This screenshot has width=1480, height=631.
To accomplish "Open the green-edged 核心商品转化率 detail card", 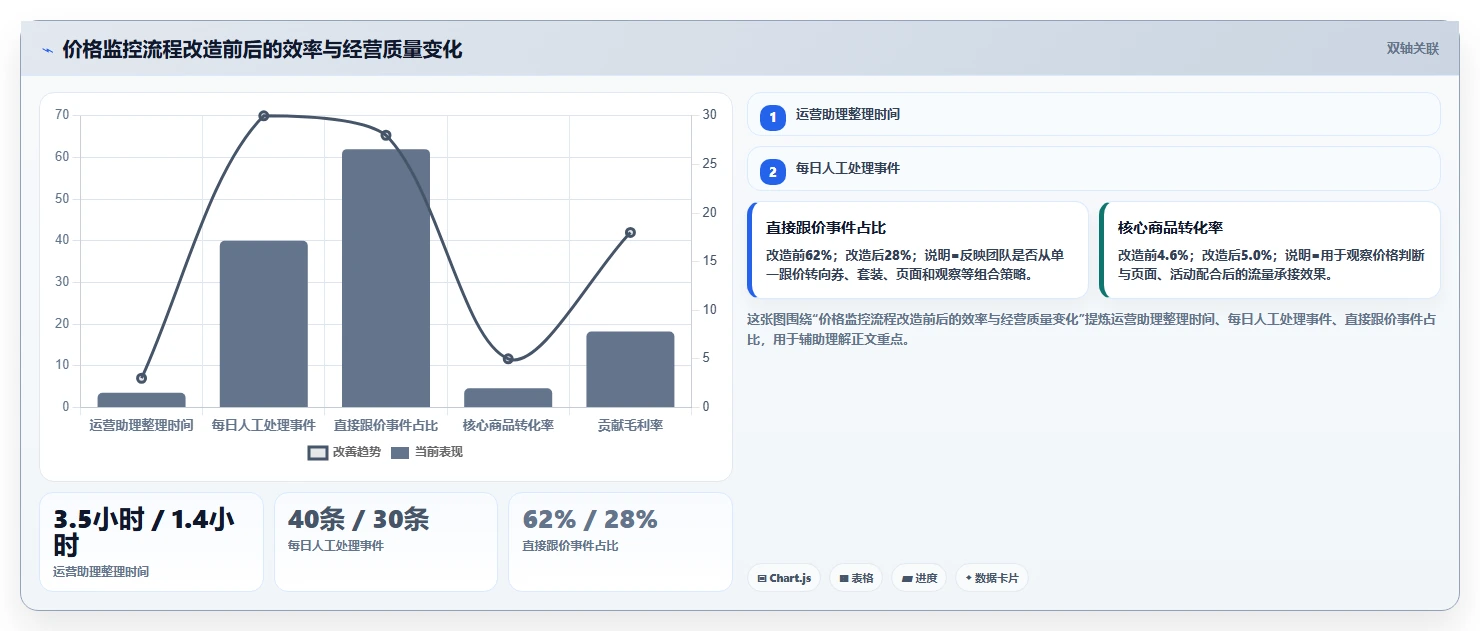I will pyautogui.click(x=1270, y=250).
